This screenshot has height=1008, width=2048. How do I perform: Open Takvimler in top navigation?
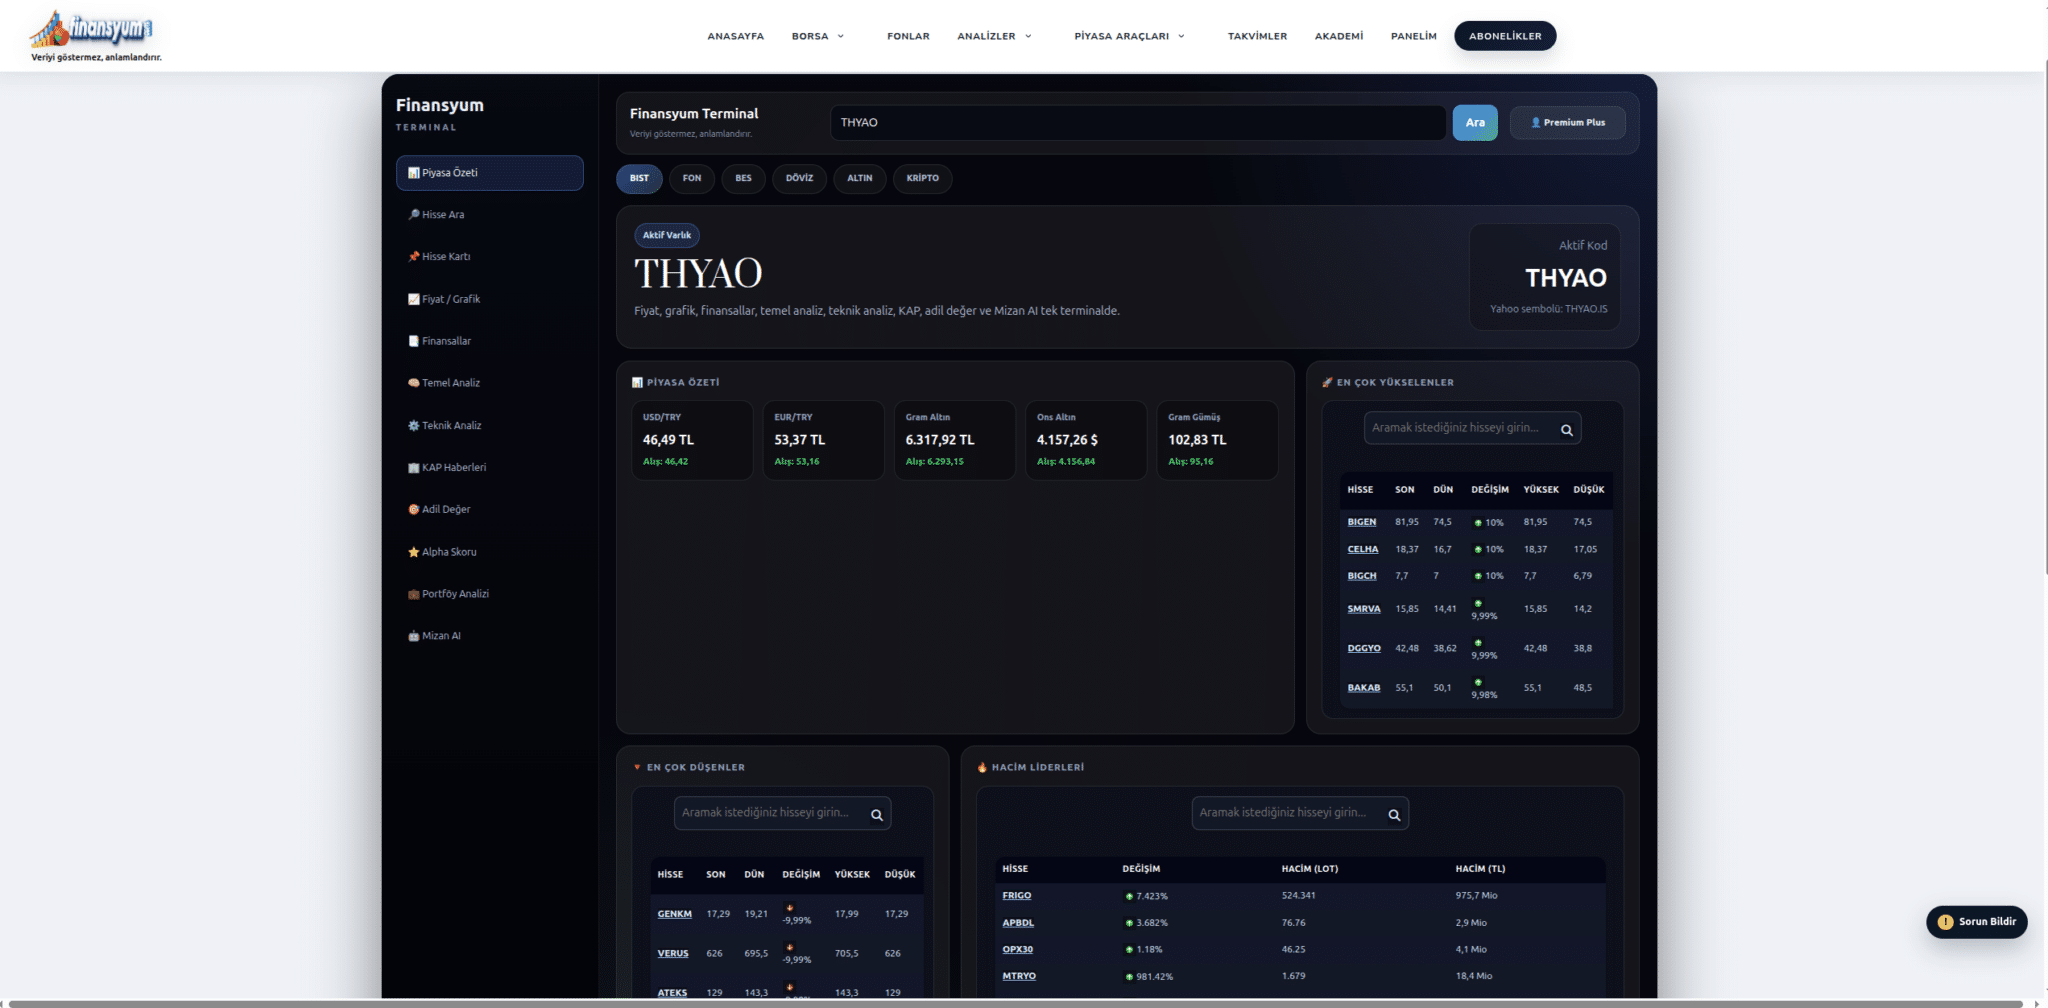pyautogui.click(x=1257, y=36)
